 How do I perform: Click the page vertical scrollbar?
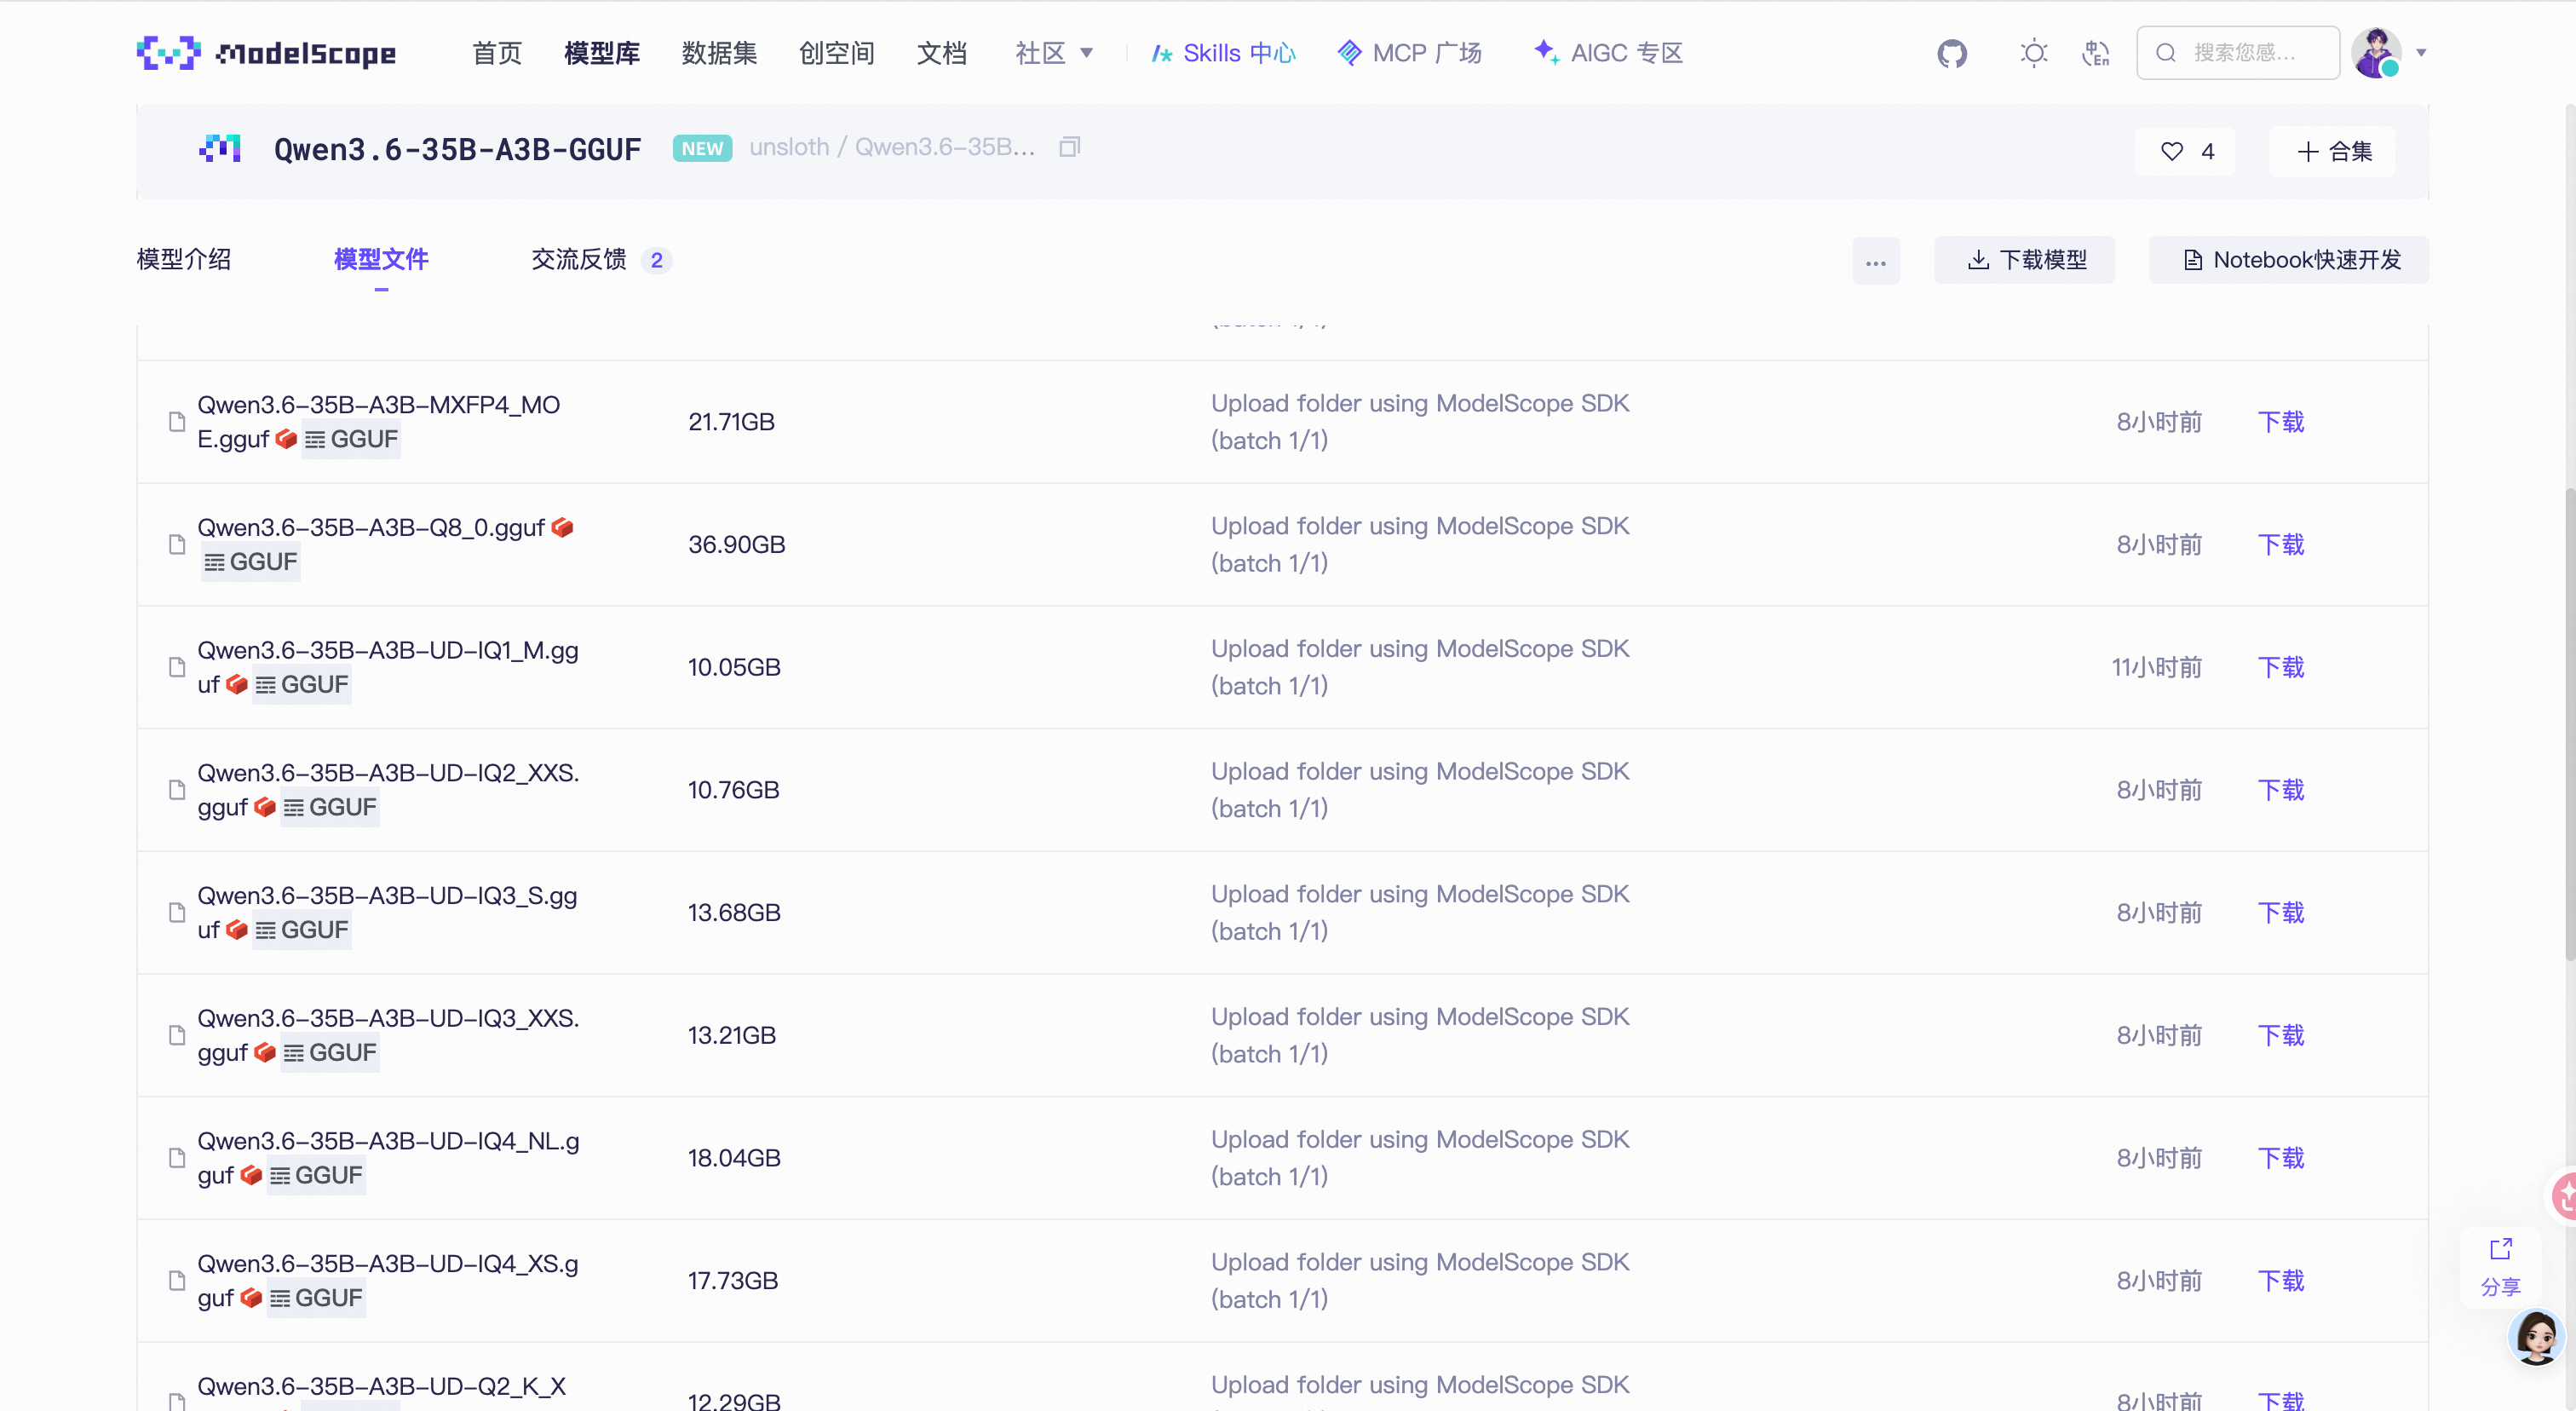click(2569, 725)
